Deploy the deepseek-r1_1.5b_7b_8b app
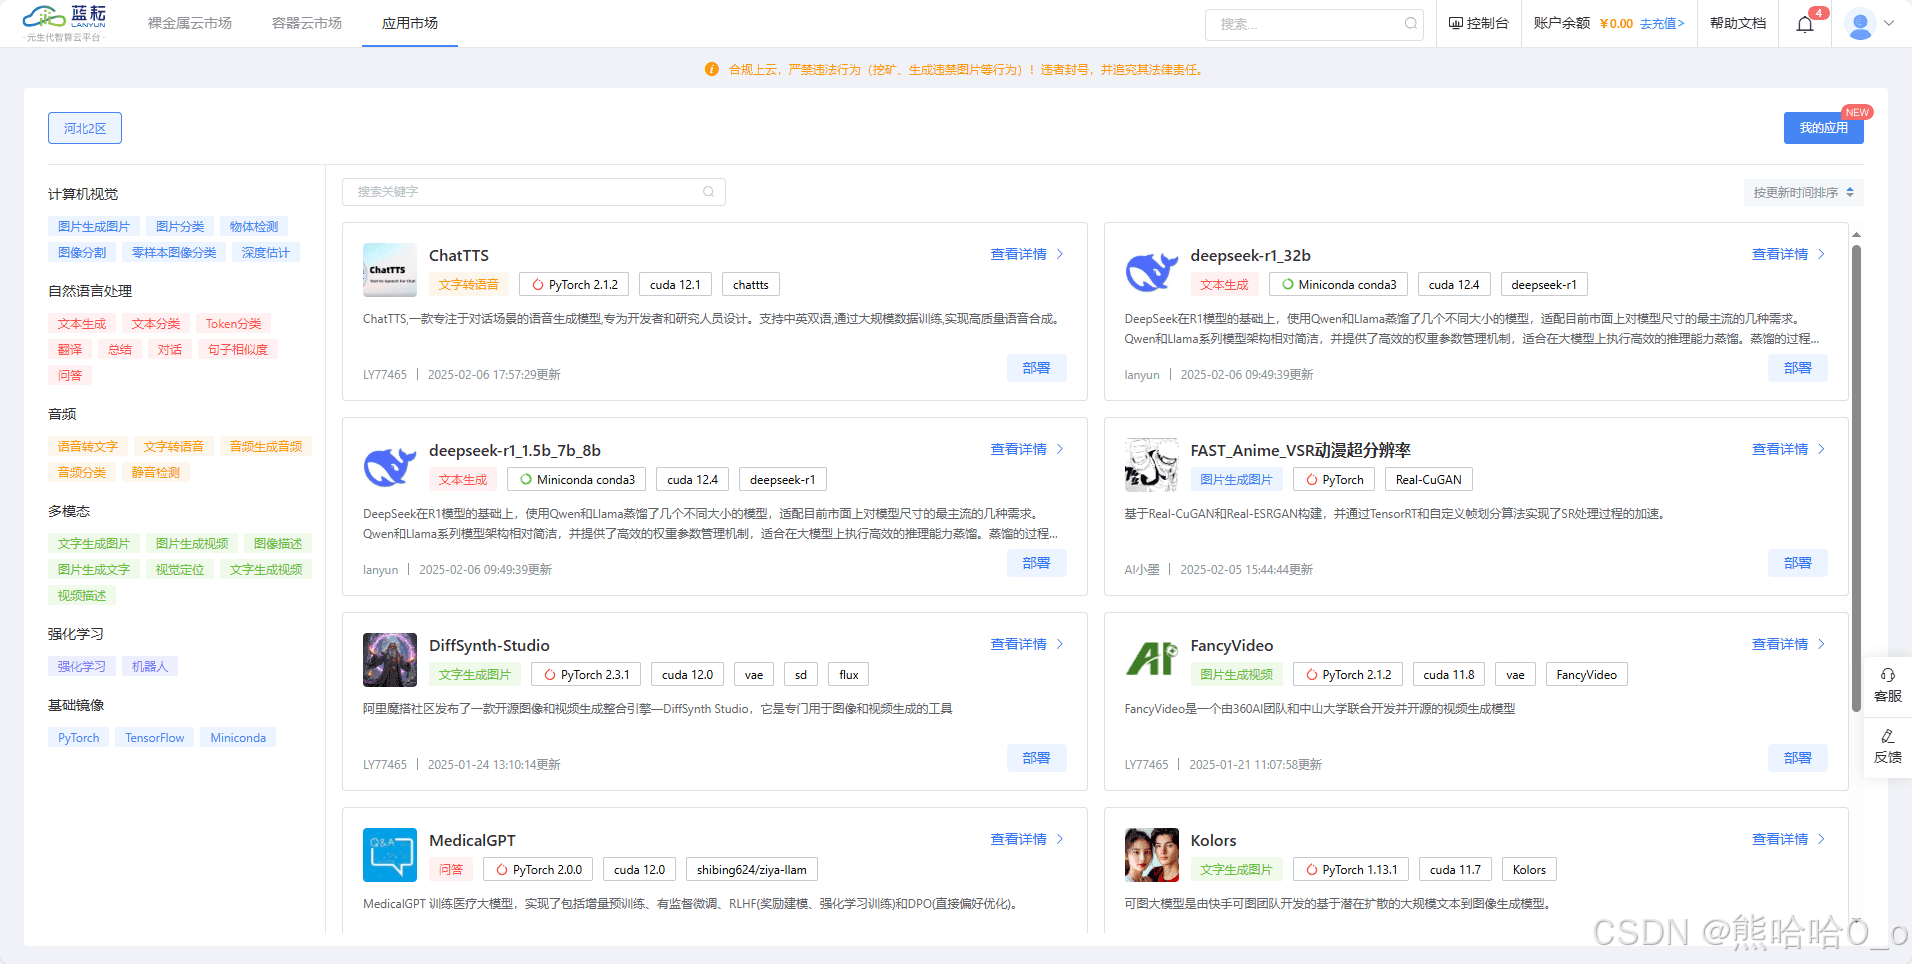Viewport: 1912px width, 964px height. [x=1036, y=563]
